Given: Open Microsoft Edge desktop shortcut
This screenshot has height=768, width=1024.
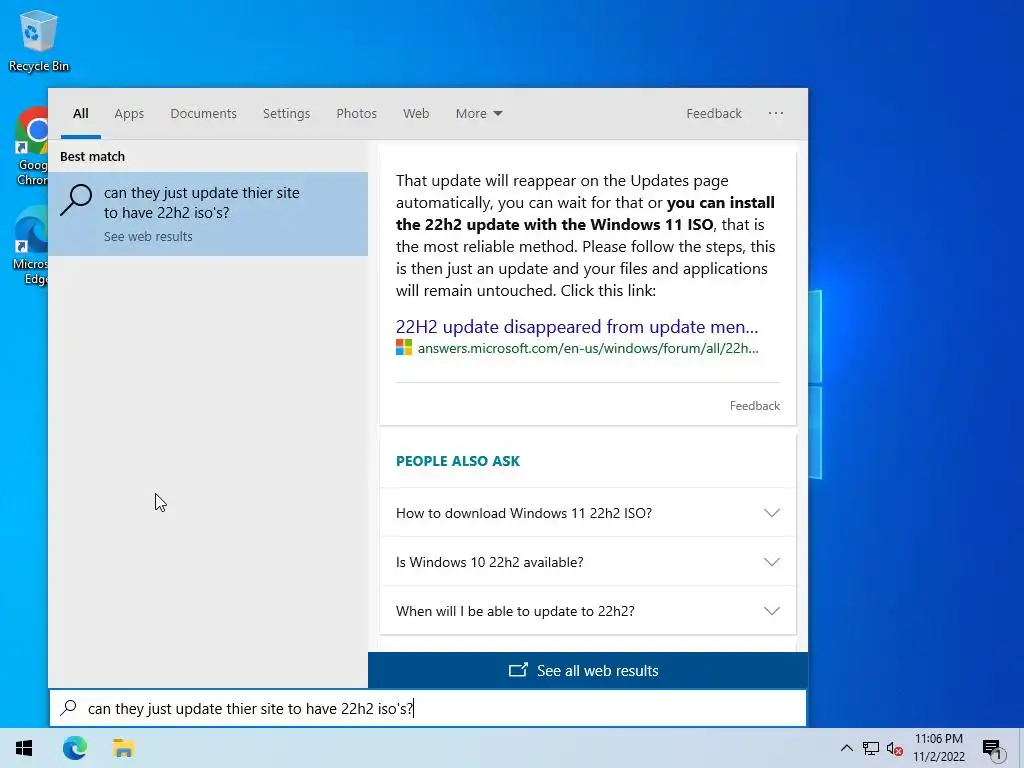Looking at the screenshot, I should pos(31,246).
